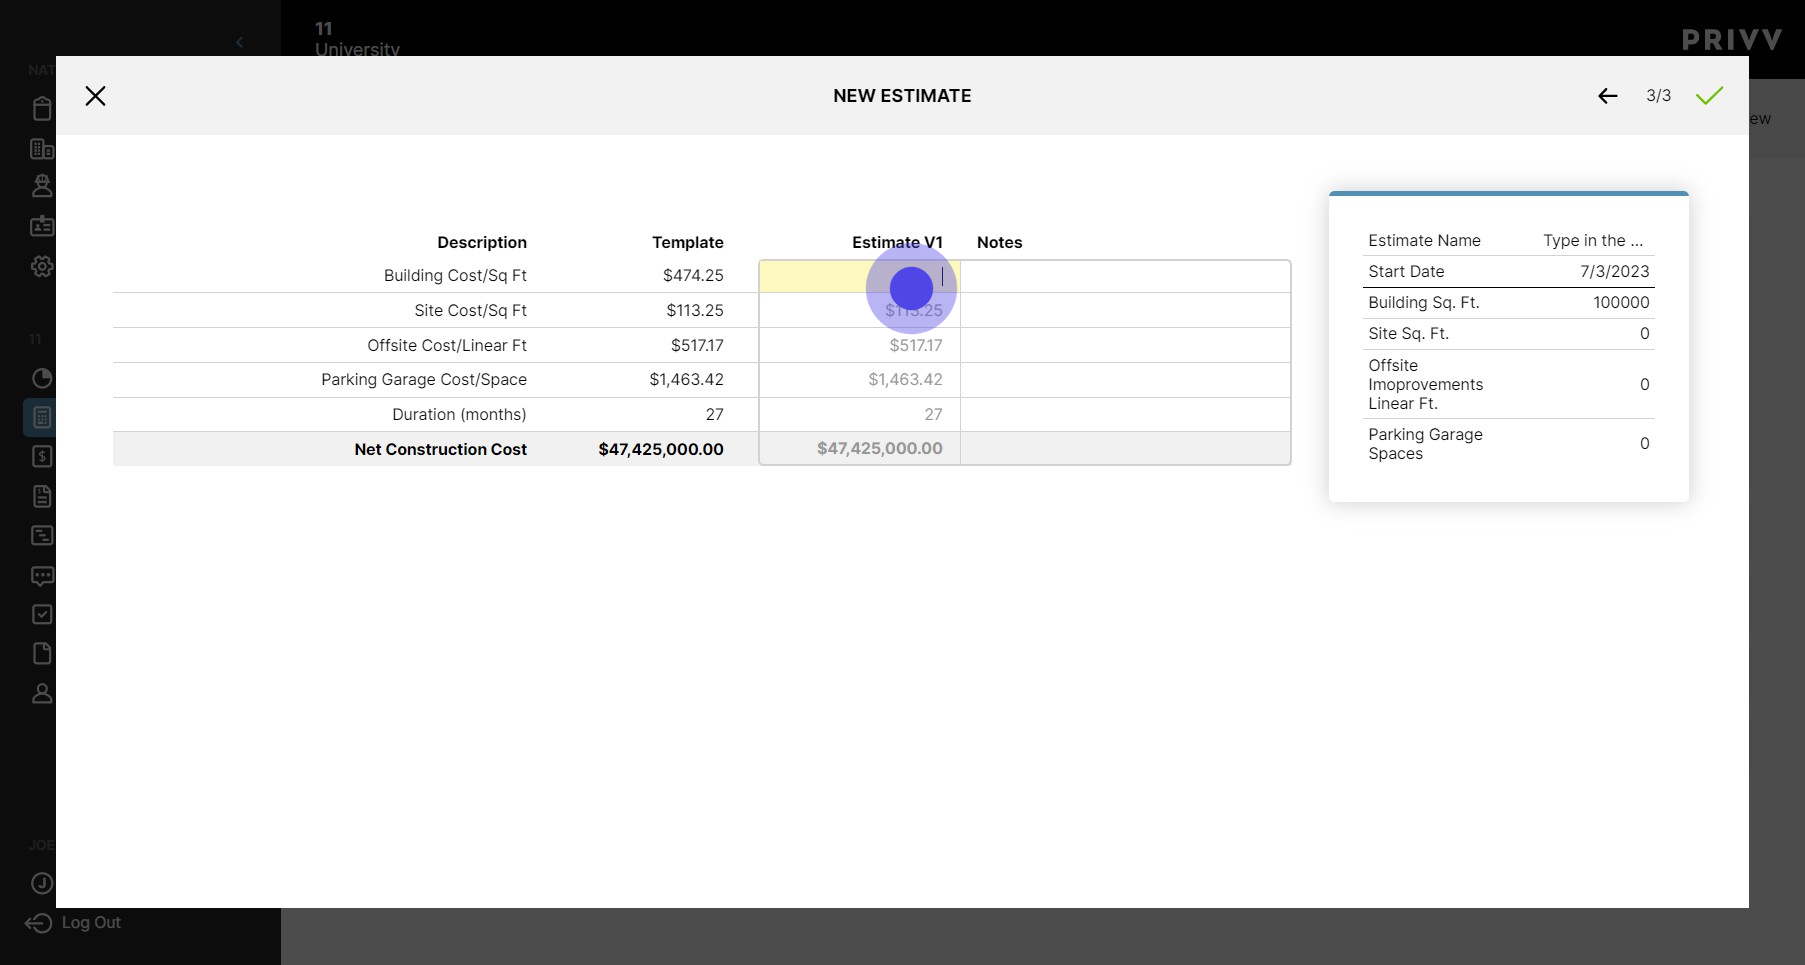
Task: Open the schedule list icon in the sidebar
Action: click(42, 535)
